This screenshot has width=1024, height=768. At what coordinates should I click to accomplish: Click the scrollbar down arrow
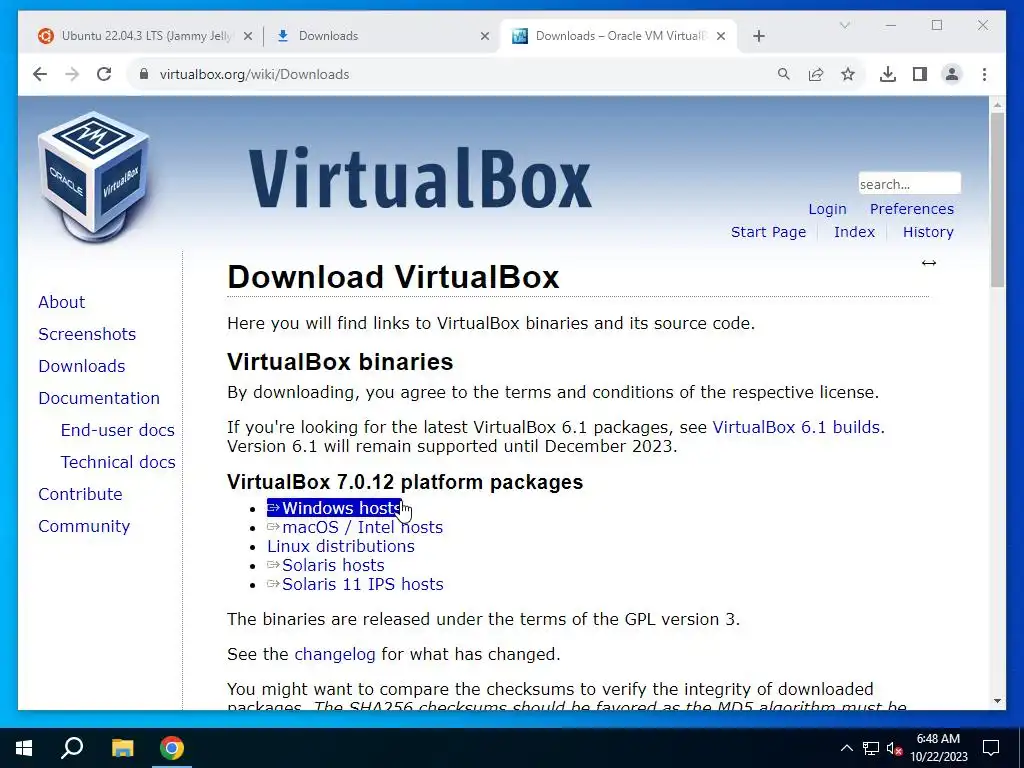pyautogui.click(x=997, y=701)
